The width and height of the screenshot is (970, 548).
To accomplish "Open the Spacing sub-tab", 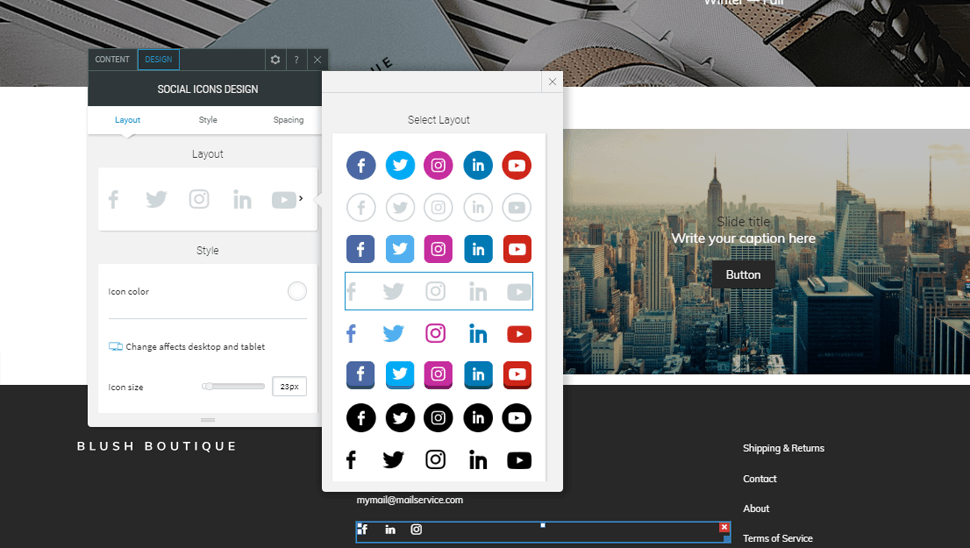I will pyautogui.click(x=288, y=120).
